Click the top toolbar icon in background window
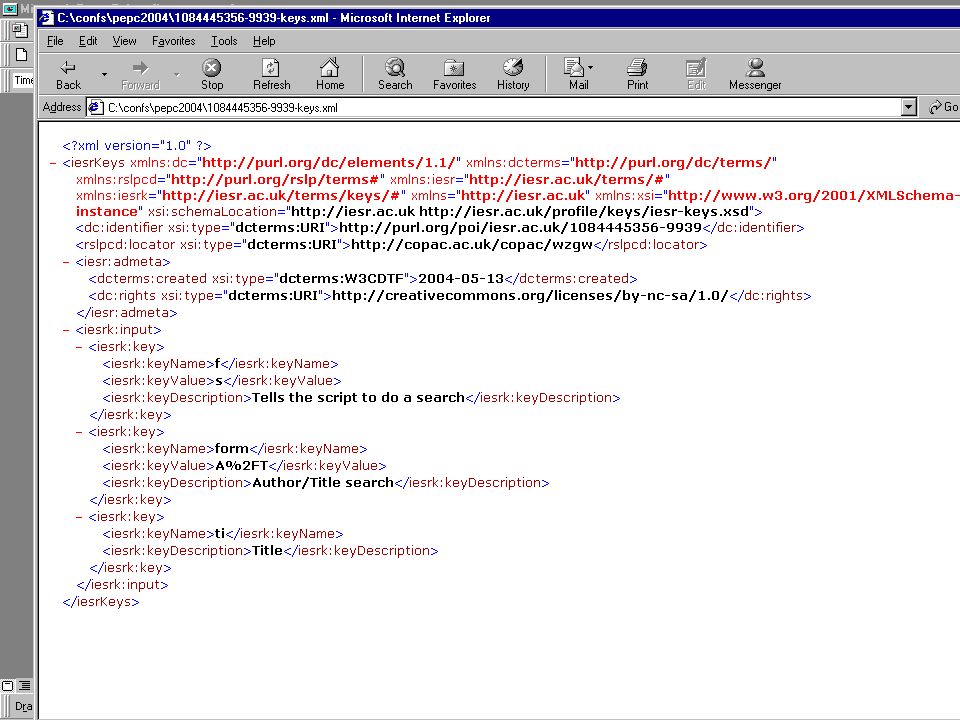This screenshot has width=960, height=720. [21, 29]
